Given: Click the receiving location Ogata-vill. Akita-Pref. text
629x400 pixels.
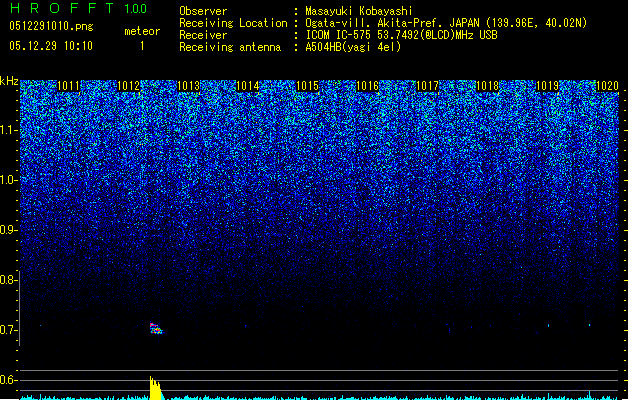Looking at the screenshot, I should (x=395, y=23).
